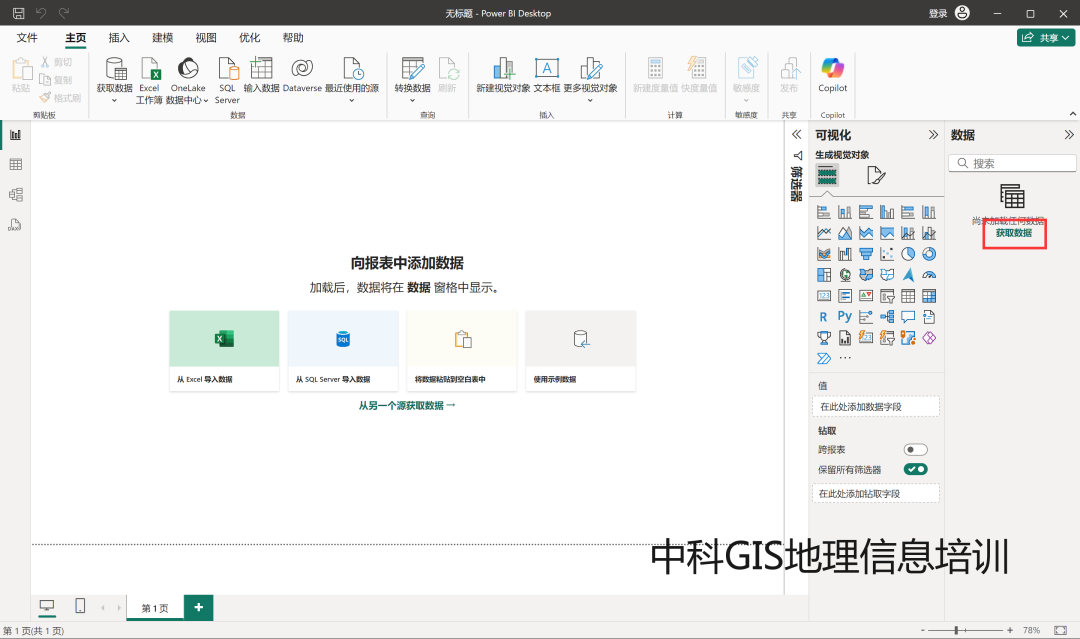Expand the 获取数据 dropdown arrow
Screen dimensions: 1080x639
pos(114,101)
